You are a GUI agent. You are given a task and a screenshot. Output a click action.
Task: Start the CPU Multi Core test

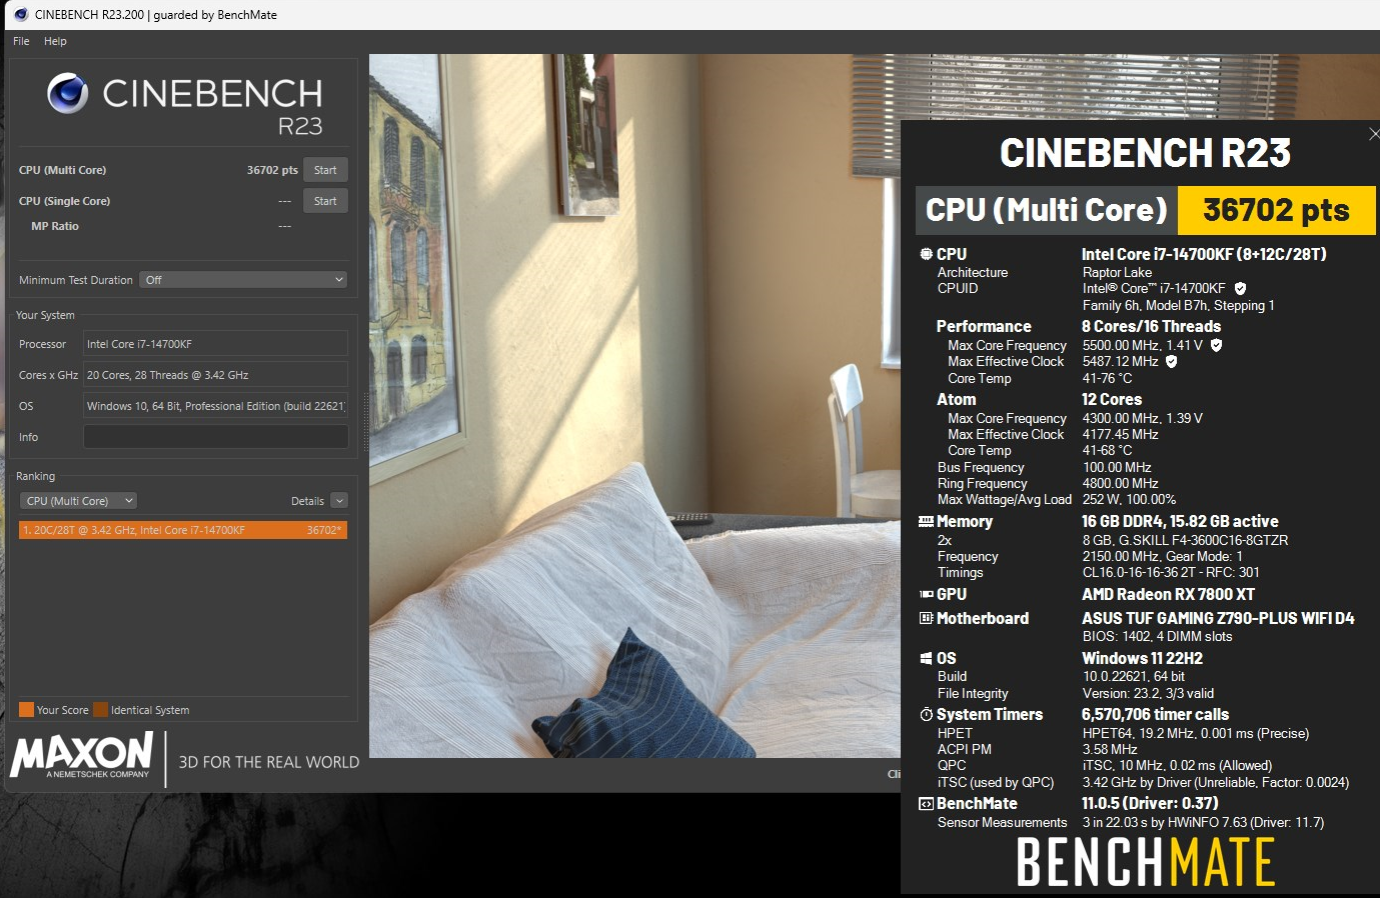325,170
